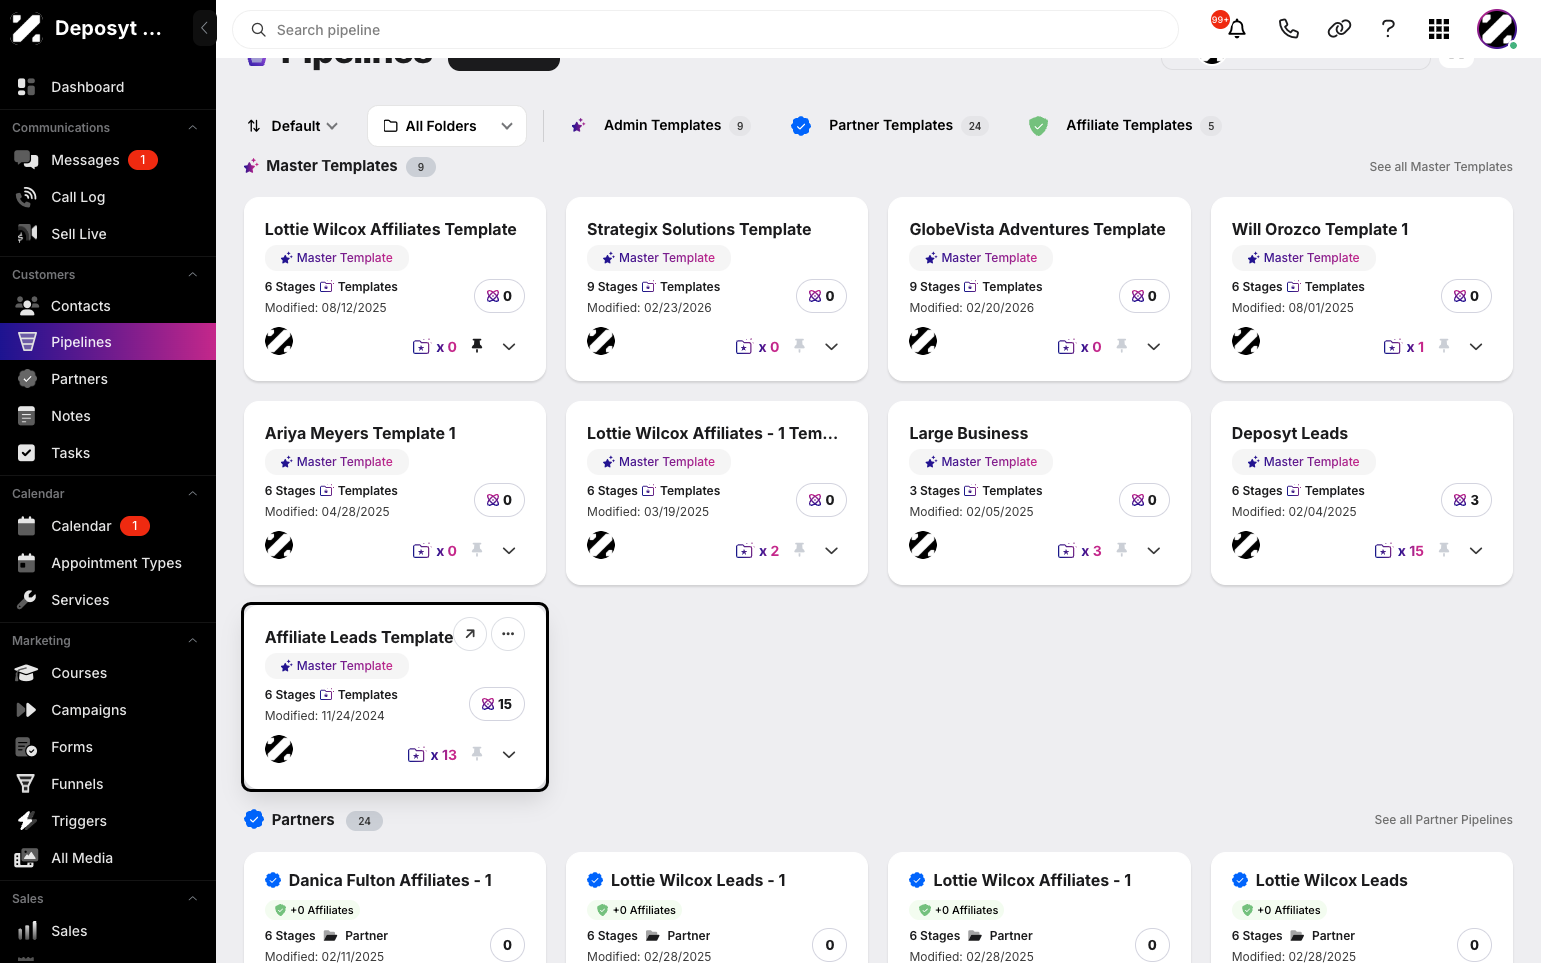Open the All Folders dropdown
Screen dimensions: 1541x963
coord(447,126)
